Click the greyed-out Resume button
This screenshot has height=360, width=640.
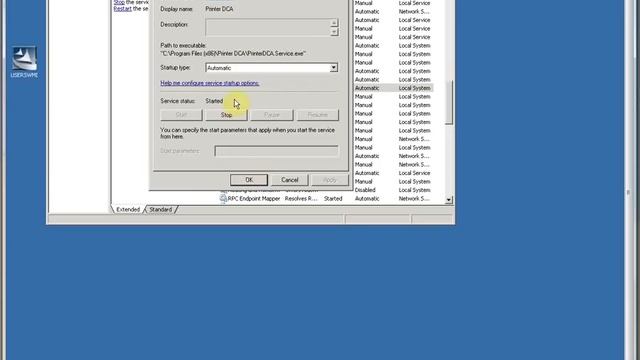tap(317, 115)
